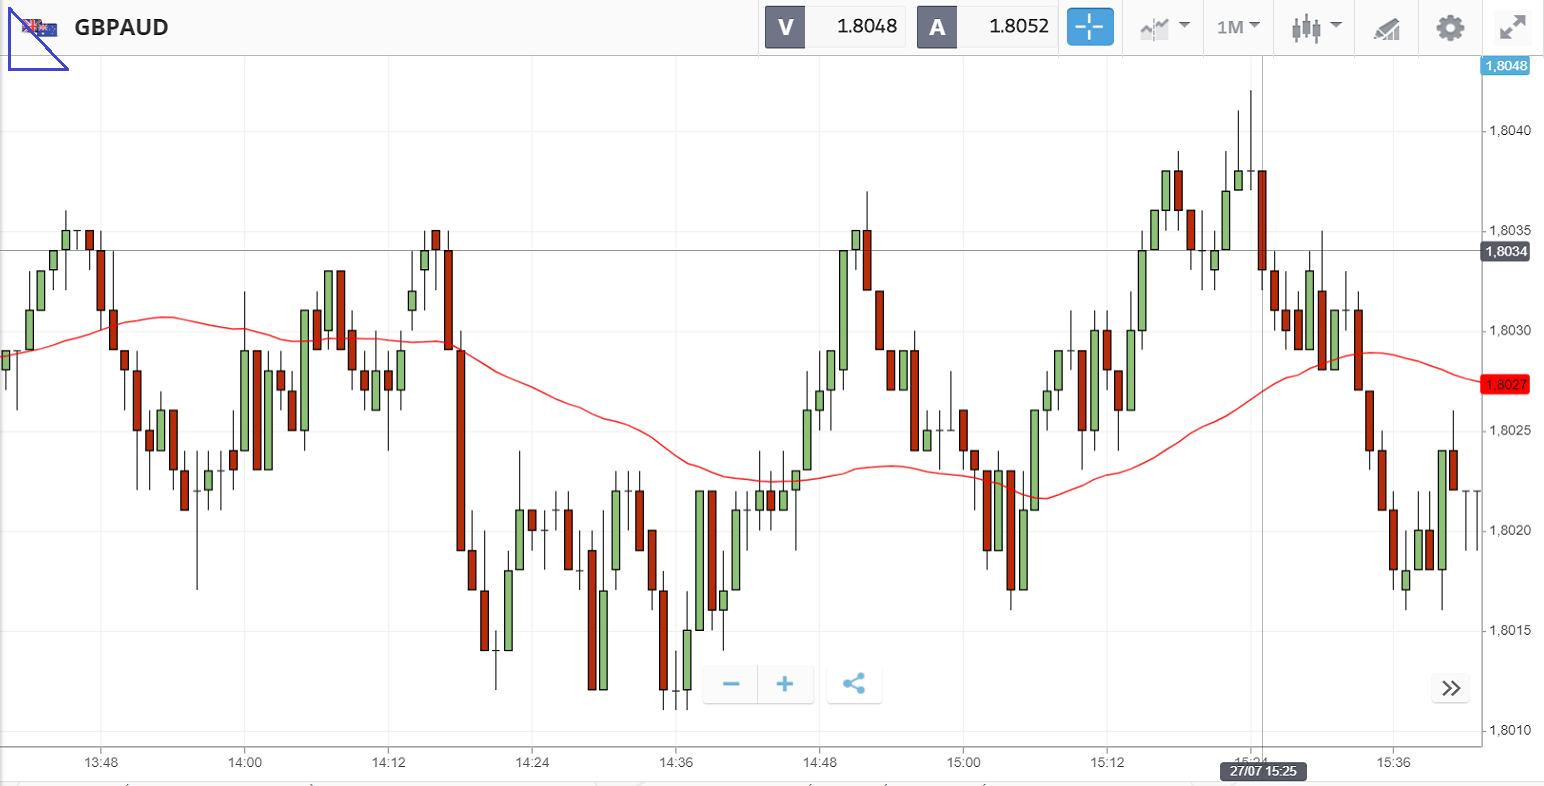Expand the 1M timeframe dropdown
This screenshot has width=1544, height=786.
click(x=1238, y=27)
